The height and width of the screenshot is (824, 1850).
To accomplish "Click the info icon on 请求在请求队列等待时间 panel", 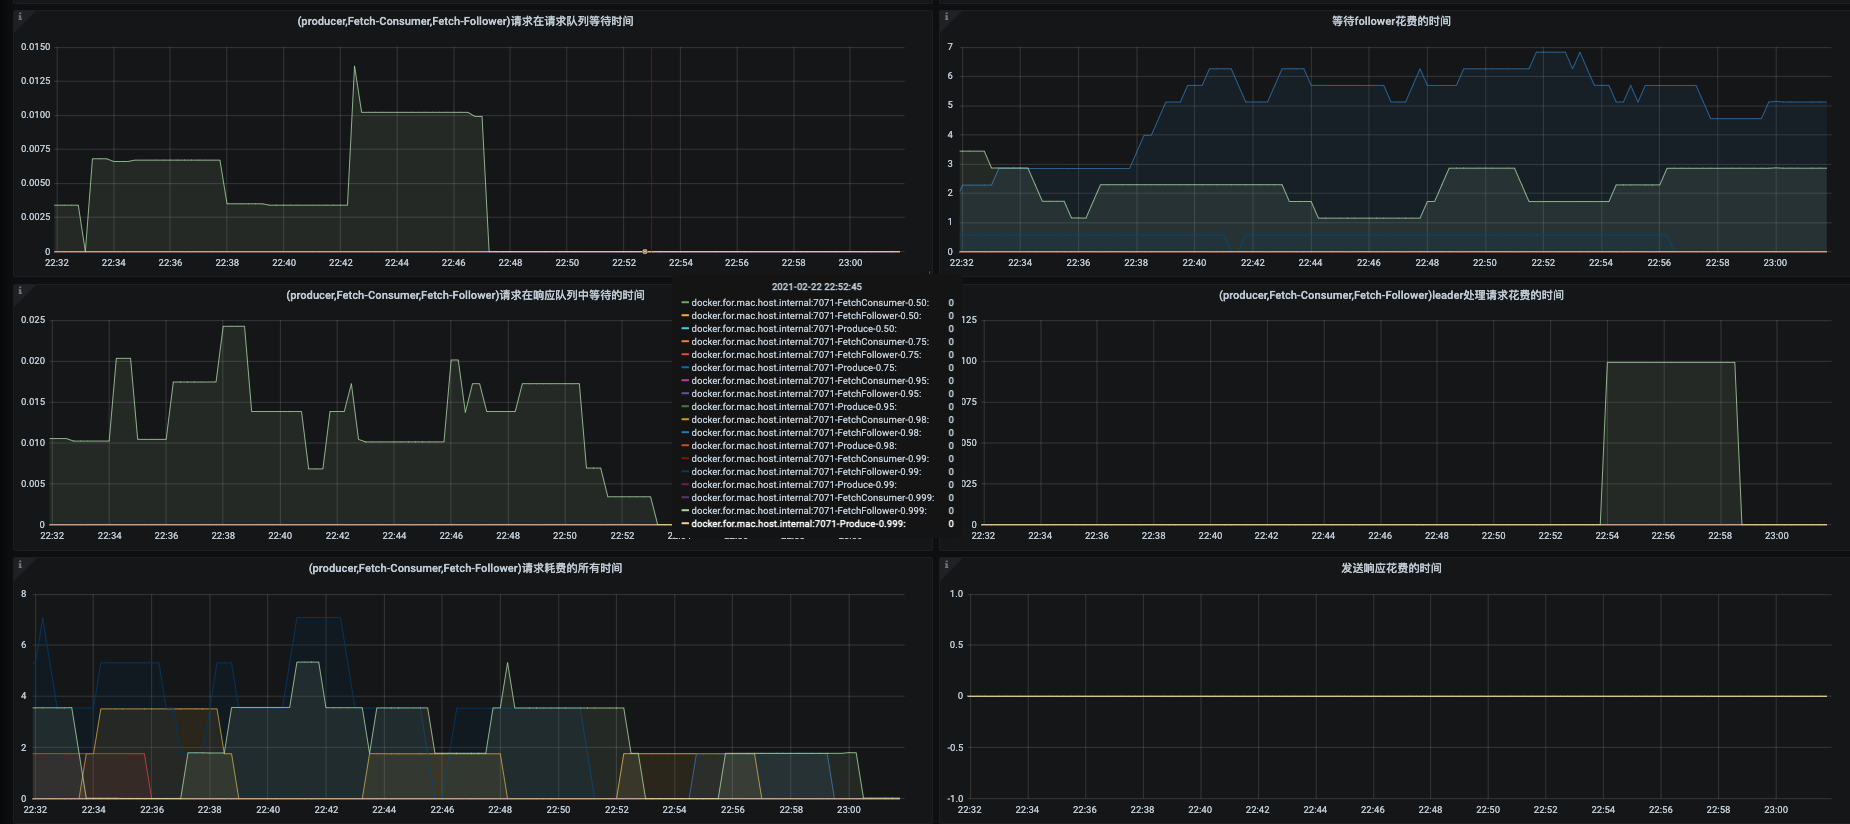I will point(20,17).
